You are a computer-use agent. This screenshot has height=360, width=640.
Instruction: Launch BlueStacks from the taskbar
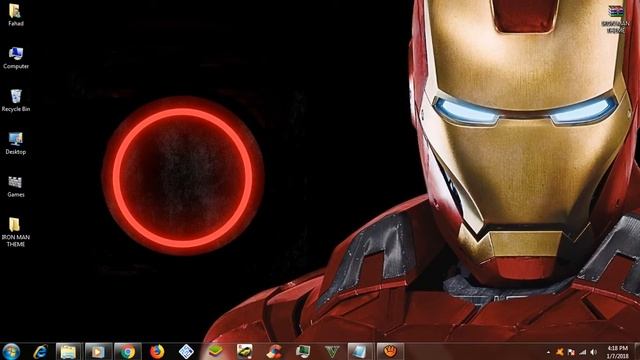[x=215, y=351]
